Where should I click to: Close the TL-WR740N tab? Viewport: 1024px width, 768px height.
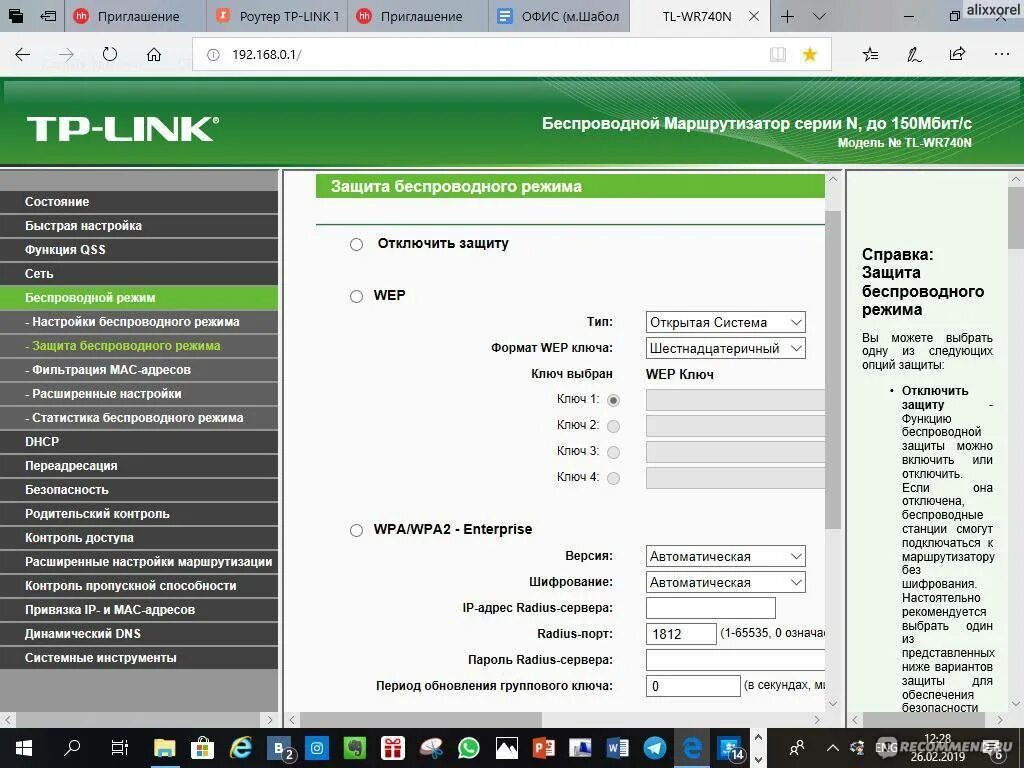coord(754,16)
